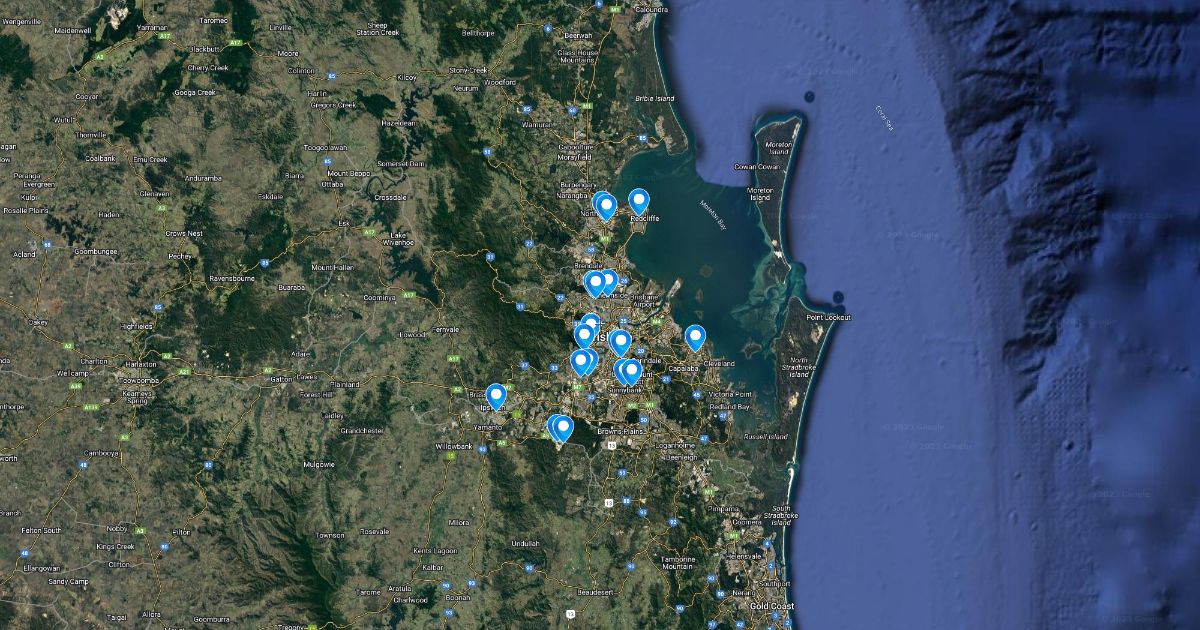
Task: Select the Toogoolawah label
Action: [x=324, y=147]
